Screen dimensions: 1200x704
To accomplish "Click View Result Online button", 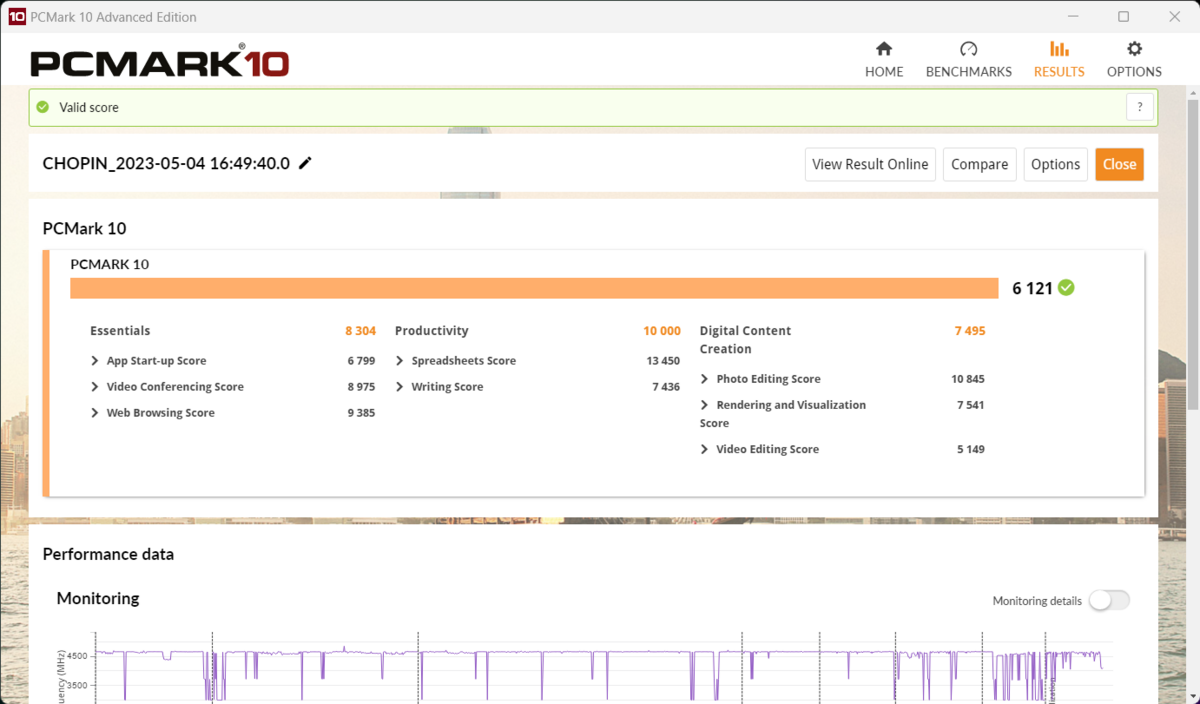I will tap(870, 164).
